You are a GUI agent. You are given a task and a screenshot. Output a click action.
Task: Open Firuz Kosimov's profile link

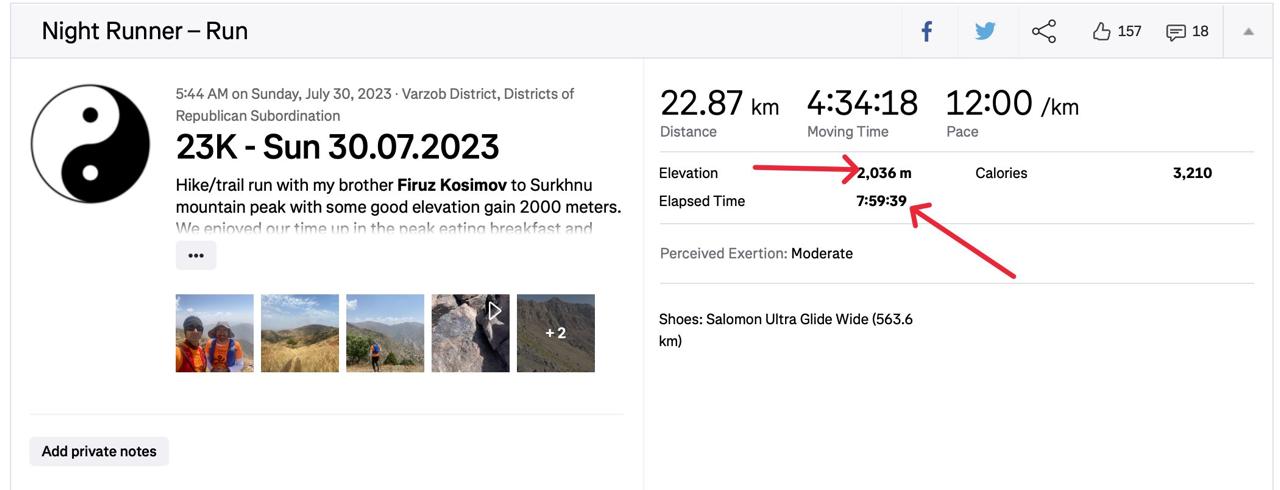click(x=452, y=185)
